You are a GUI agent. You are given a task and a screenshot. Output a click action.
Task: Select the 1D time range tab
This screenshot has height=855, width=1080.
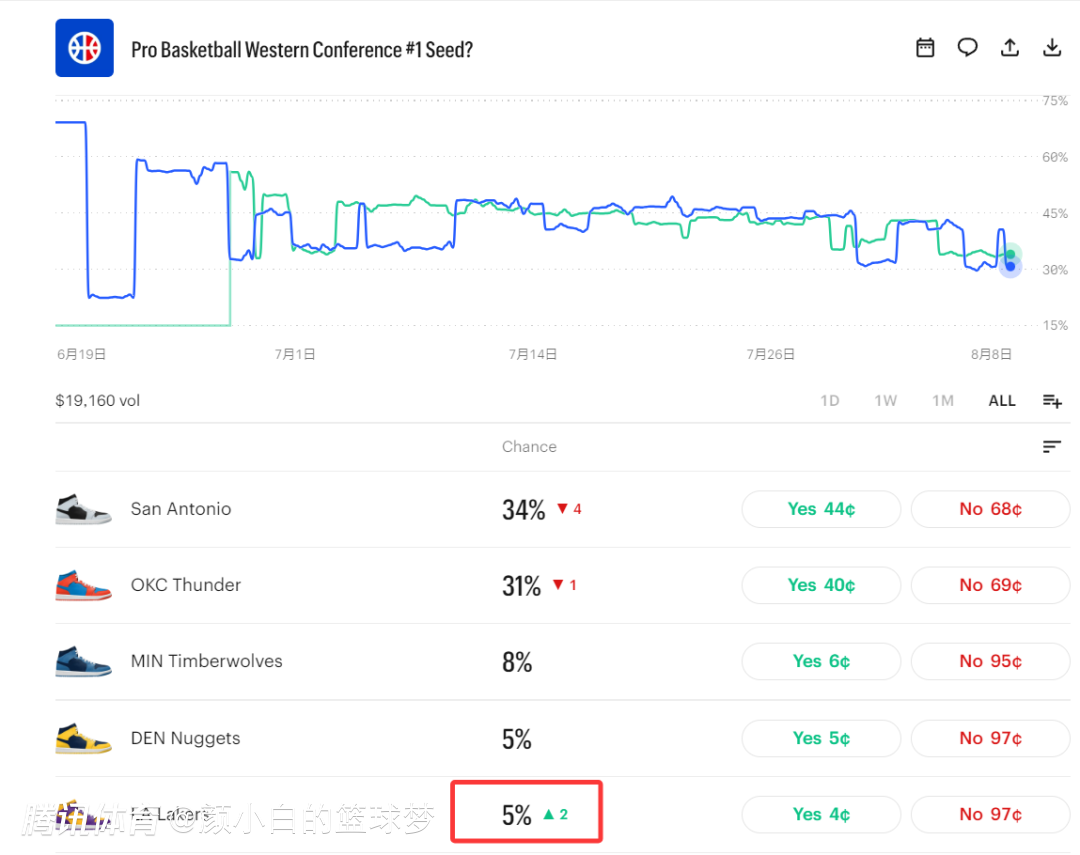point(829,400)
